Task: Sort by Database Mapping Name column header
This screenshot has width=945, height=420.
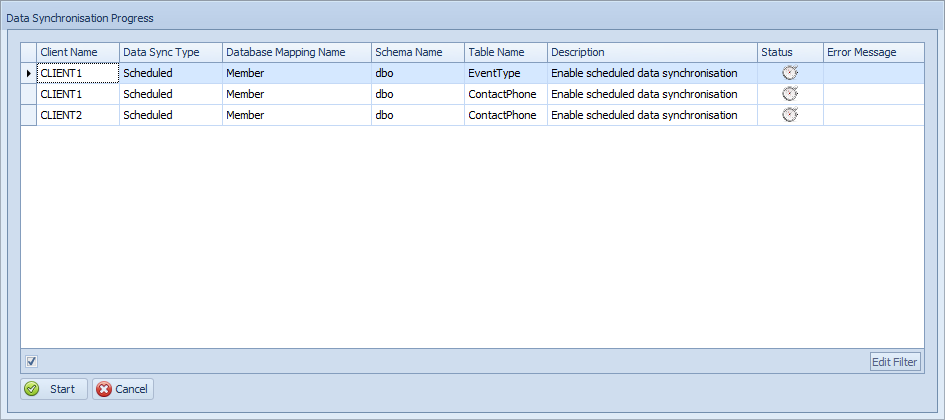Action: click(297, 52)
